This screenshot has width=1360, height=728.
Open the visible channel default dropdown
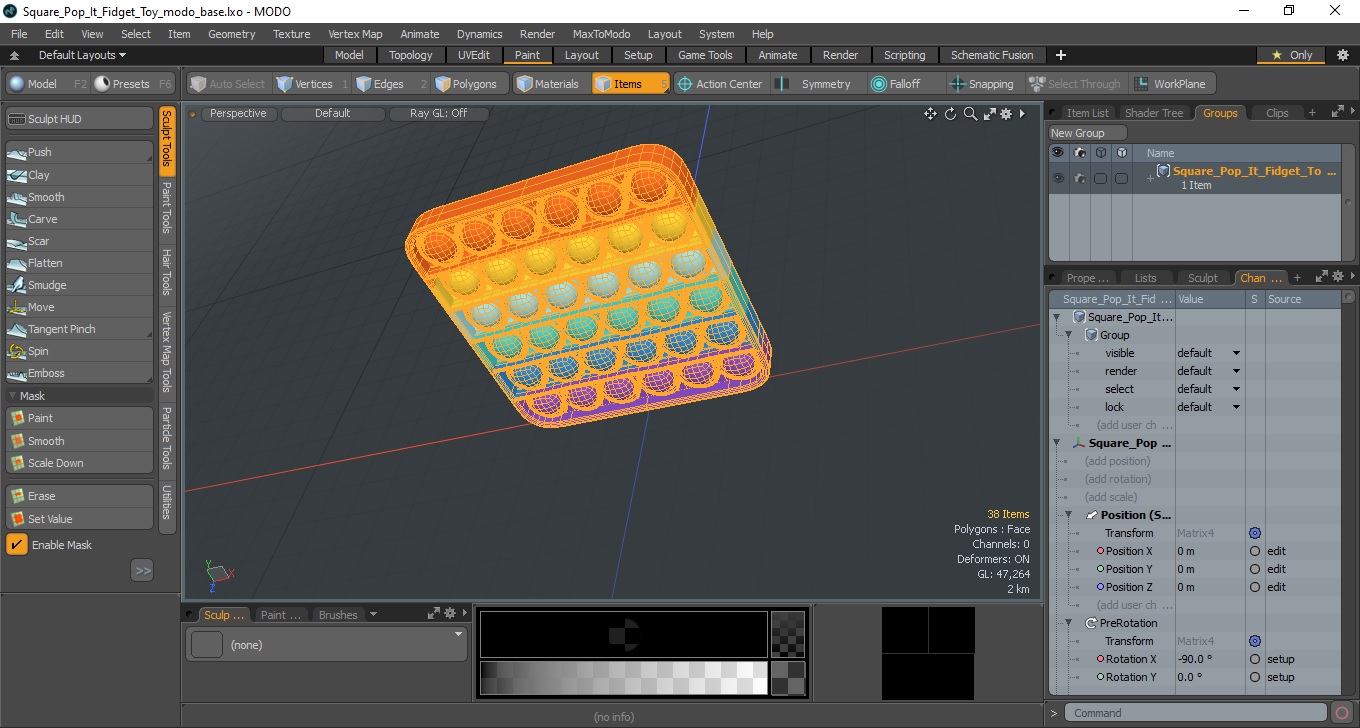1209,353
